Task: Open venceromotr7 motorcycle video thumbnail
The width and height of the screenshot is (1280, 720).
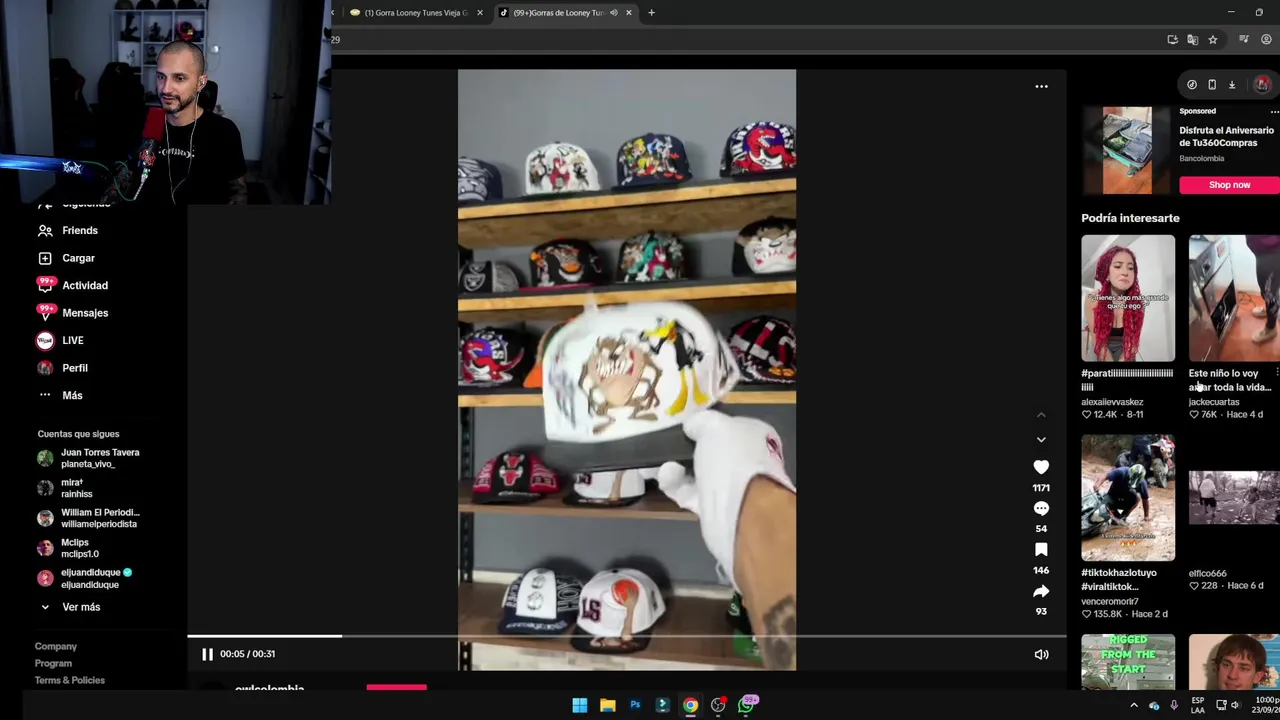Action: pyautogui.click(x=1128, y=498)
